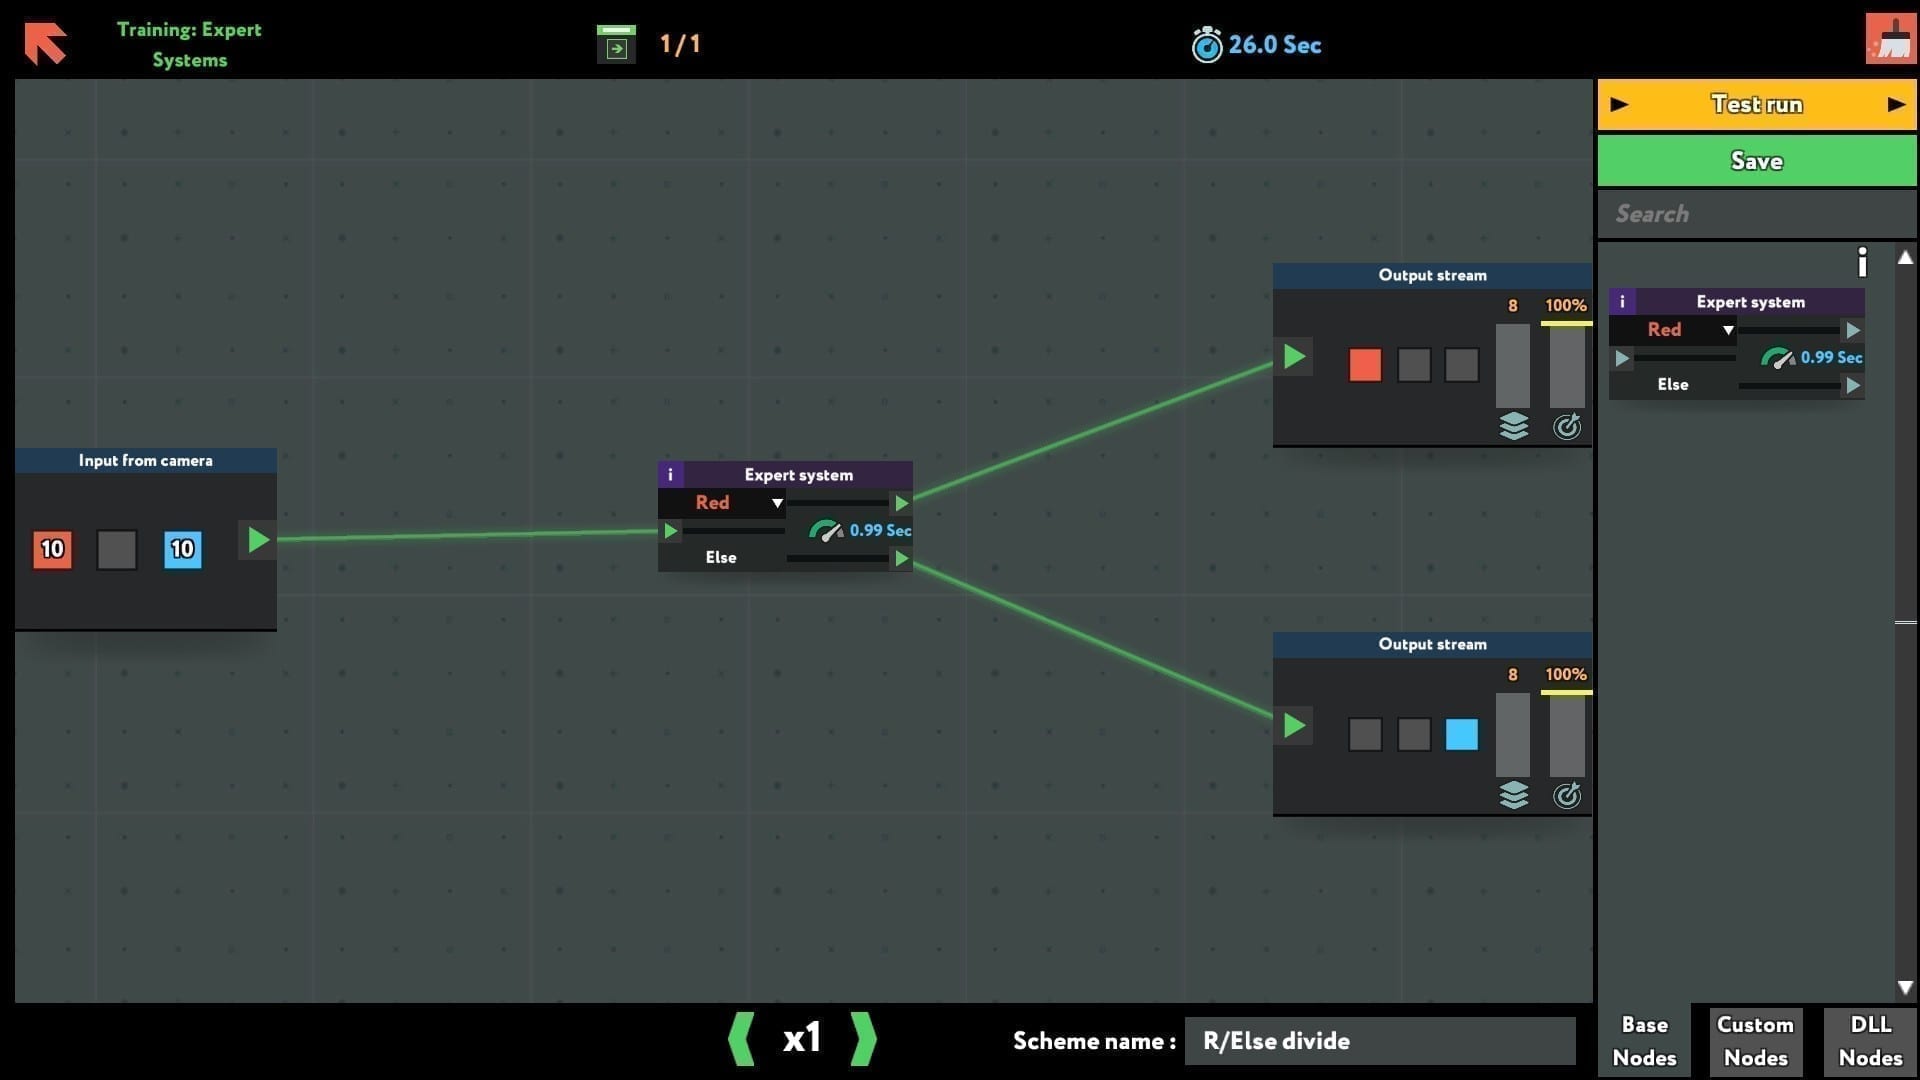The width and height of the screenshot is (1920, 1080).
Task: Click the stopwatch timer icon
Action: click(x=1206, y=45)
